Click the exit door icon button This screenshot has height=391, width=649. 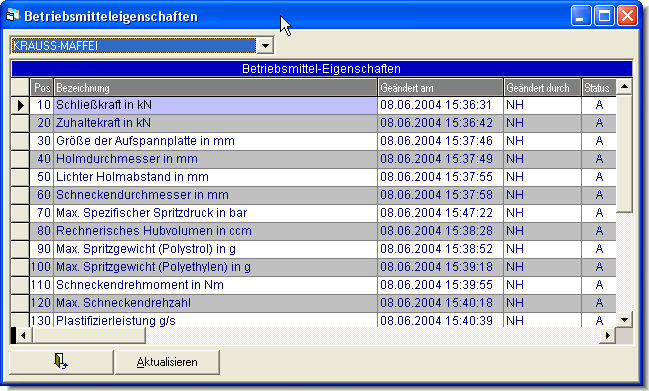(x=61, y=362)
